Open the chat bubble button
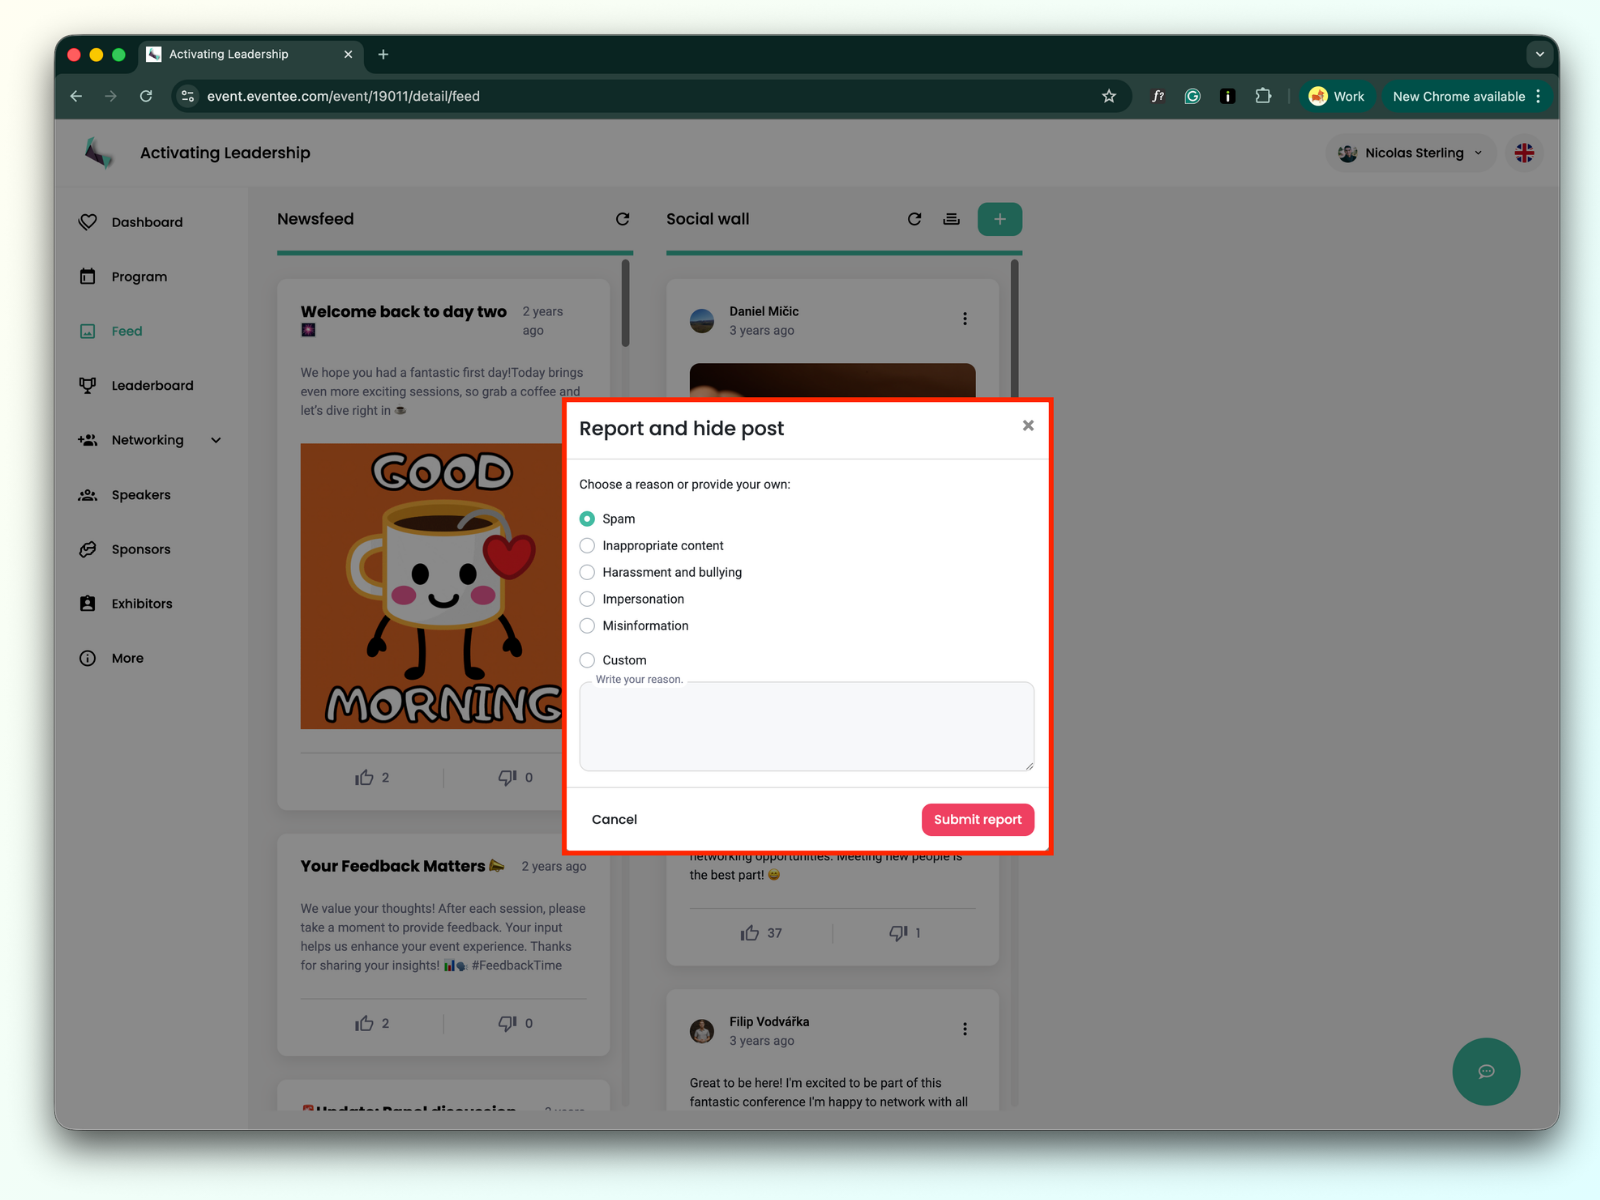This screenshot has width=1600, height=1200. 1486,1071
